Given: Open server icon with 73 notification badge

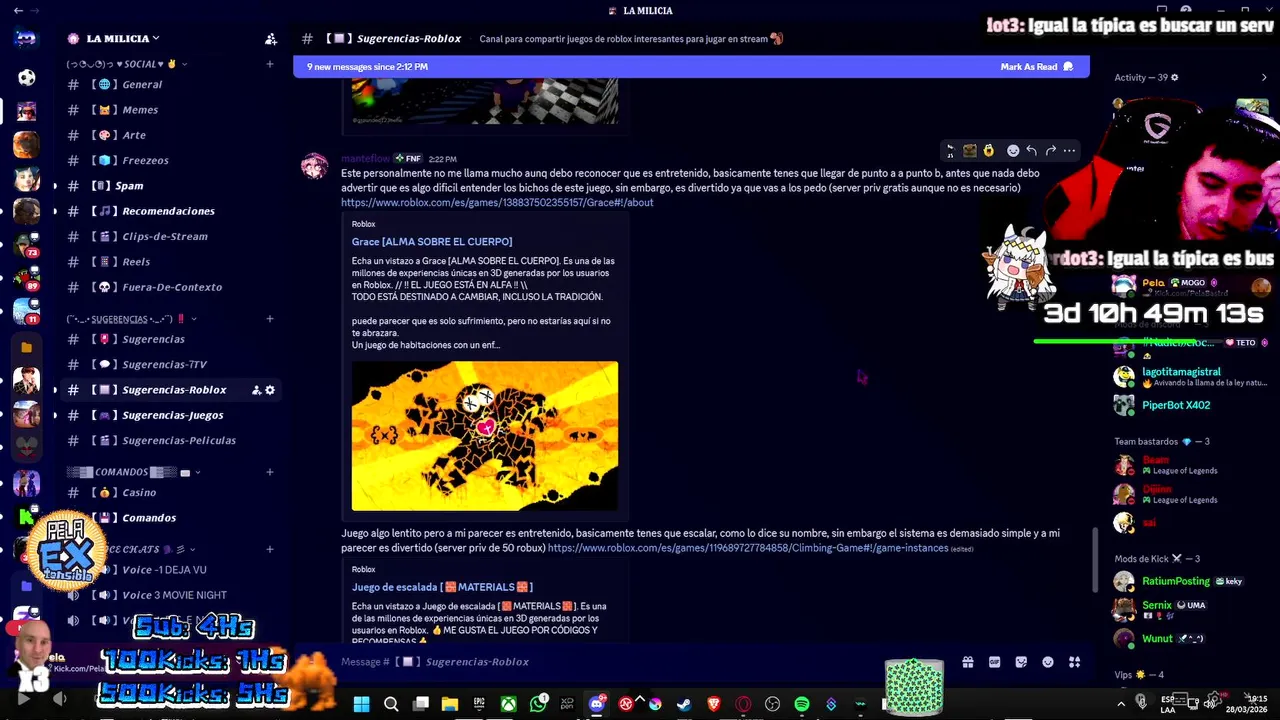Looking at the screenshot, I should 26,244.
